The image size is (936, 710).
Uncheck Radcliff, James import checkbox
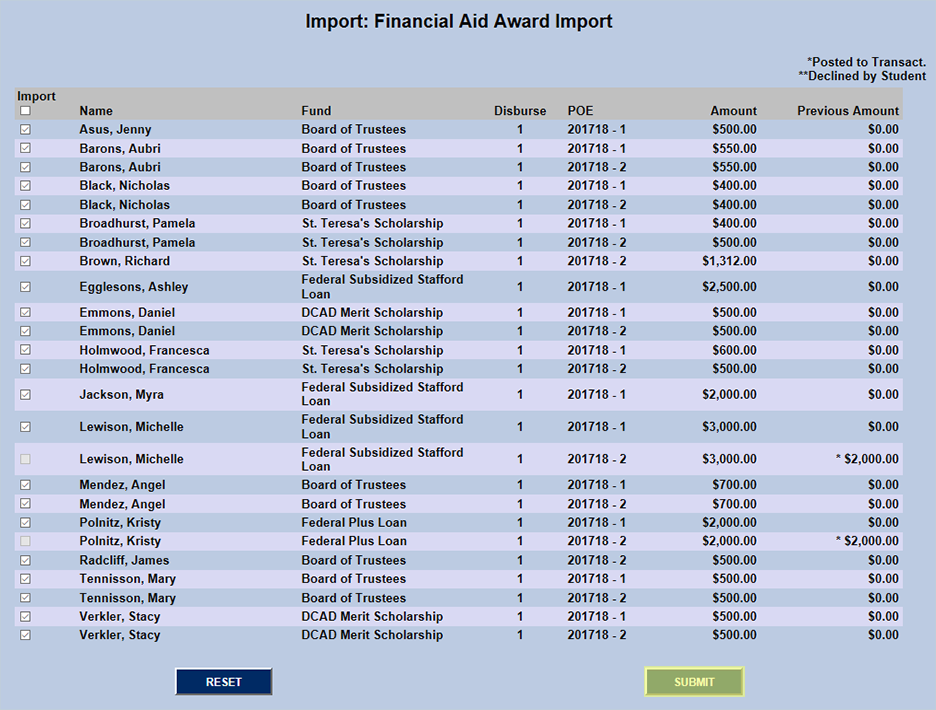(x=26, y=560)
